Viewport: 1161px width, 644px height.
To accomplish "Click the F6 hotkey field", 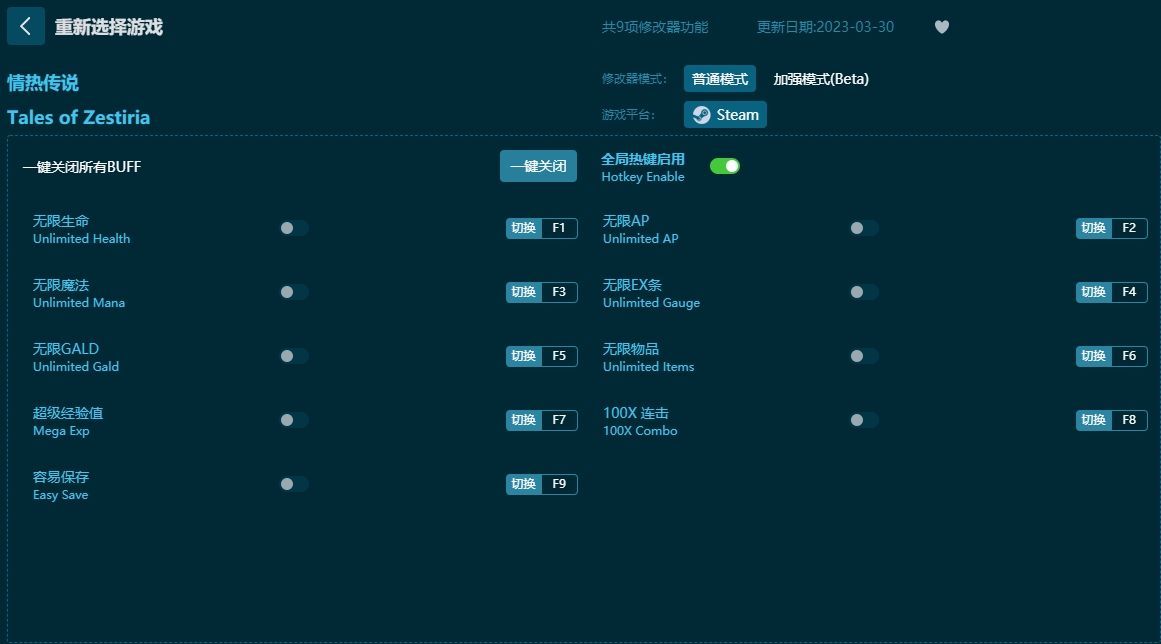I will click(1129, 356).
